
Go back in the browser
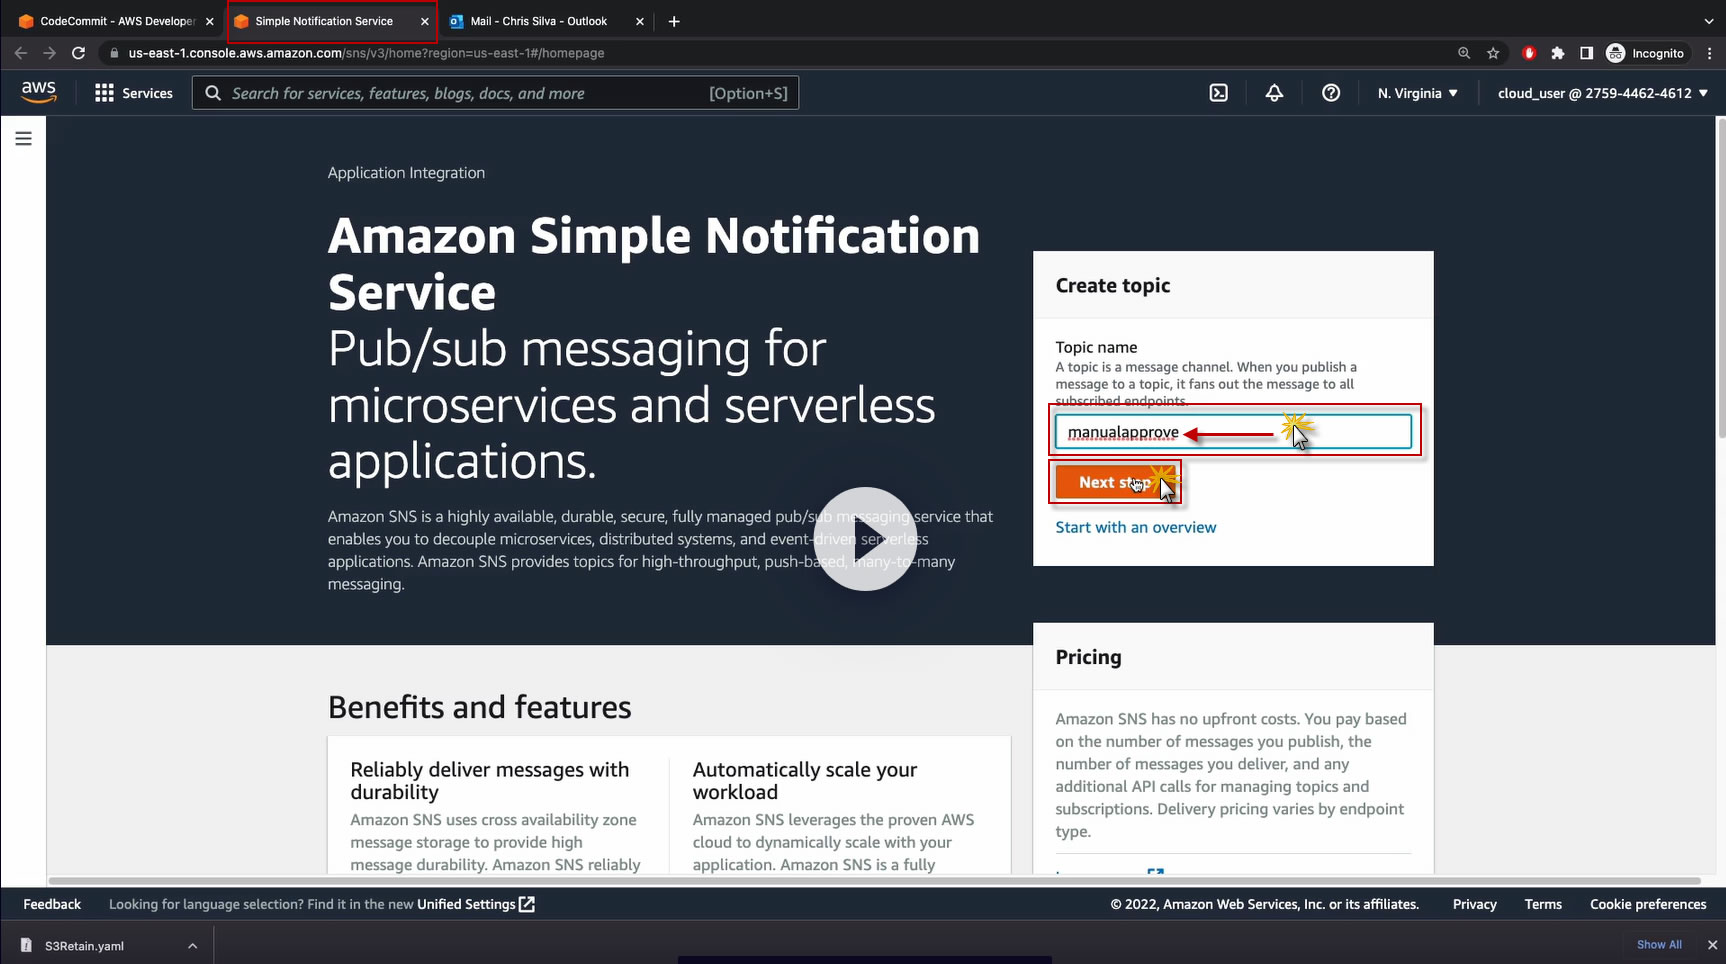click(x=20, y=53)
